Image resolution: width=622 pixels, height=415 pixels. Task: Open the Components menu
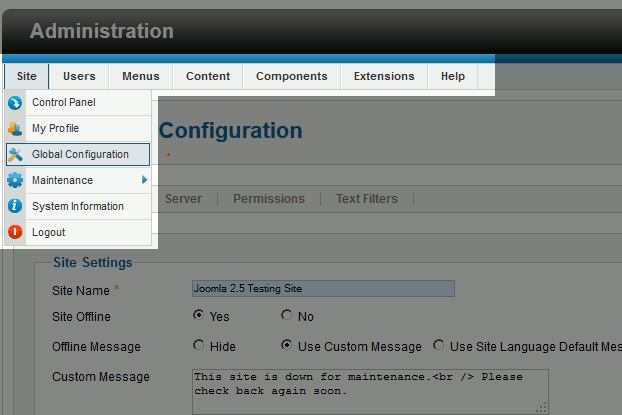click(x=291, y=76)
